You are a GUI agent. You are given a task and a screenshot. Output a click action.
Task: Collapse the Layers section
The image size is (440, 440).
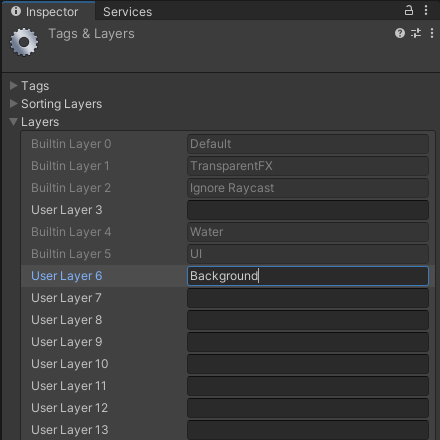(x=14, y=122)
